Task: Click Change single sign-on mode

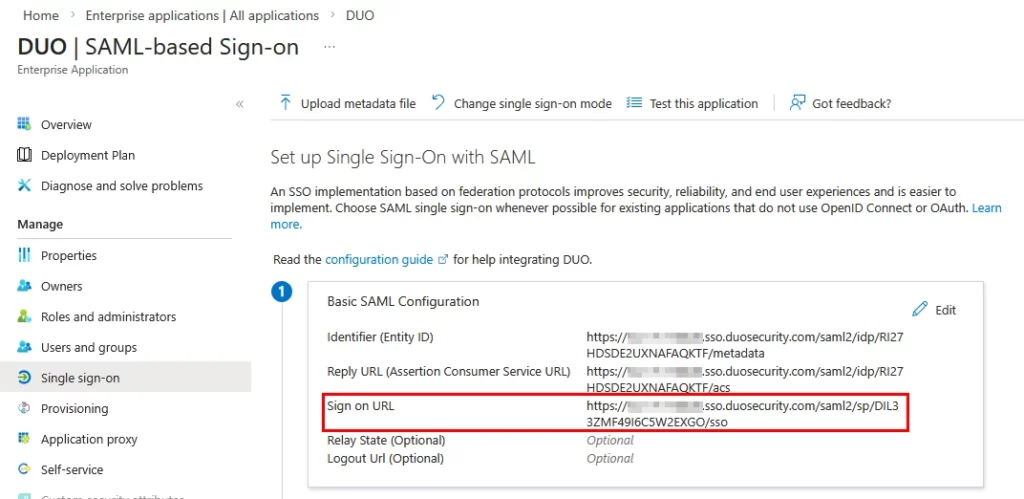Action: [533, 104]
